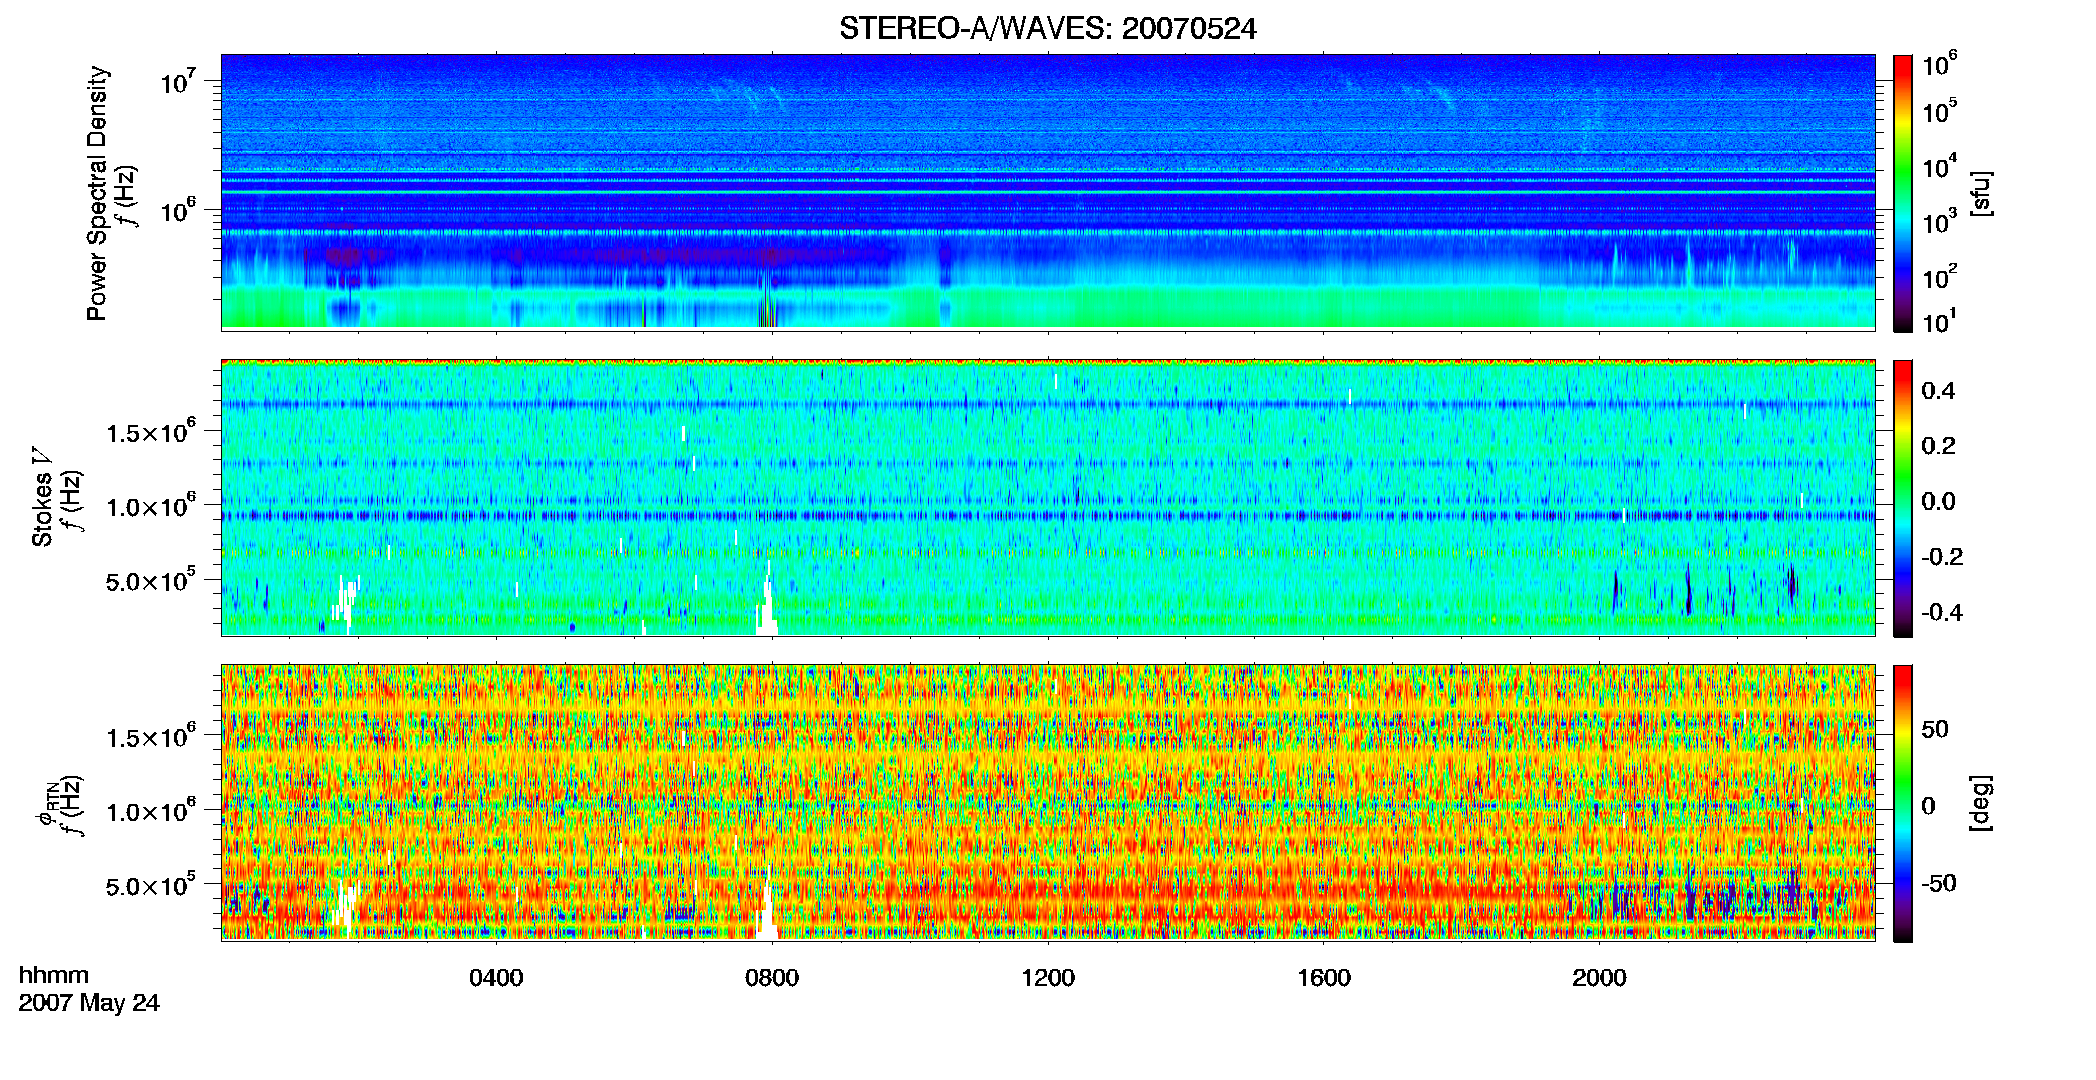
Task: Click the "[deg]" unit label
Action: (1981, 802)
